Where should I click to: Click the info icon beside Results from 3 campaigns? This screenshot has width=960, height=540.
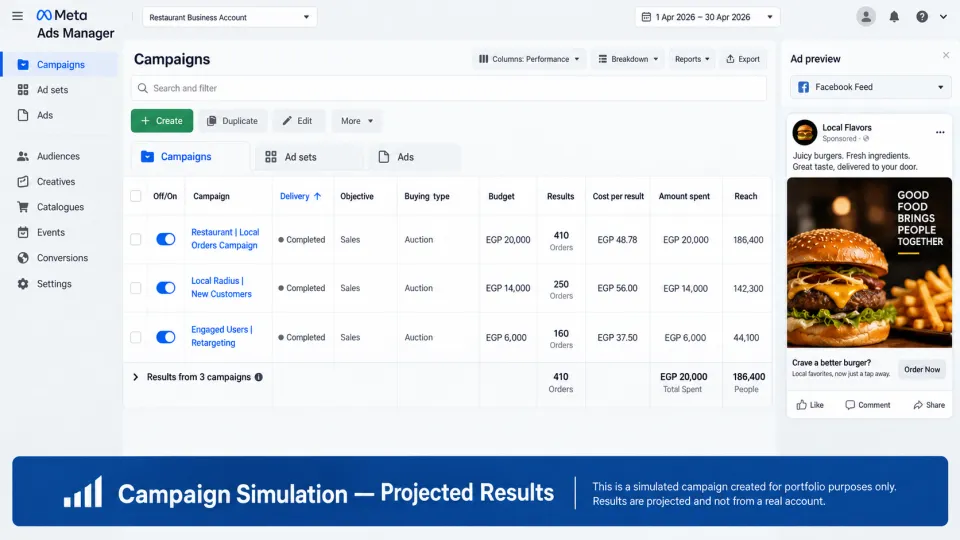click(259, 377)
